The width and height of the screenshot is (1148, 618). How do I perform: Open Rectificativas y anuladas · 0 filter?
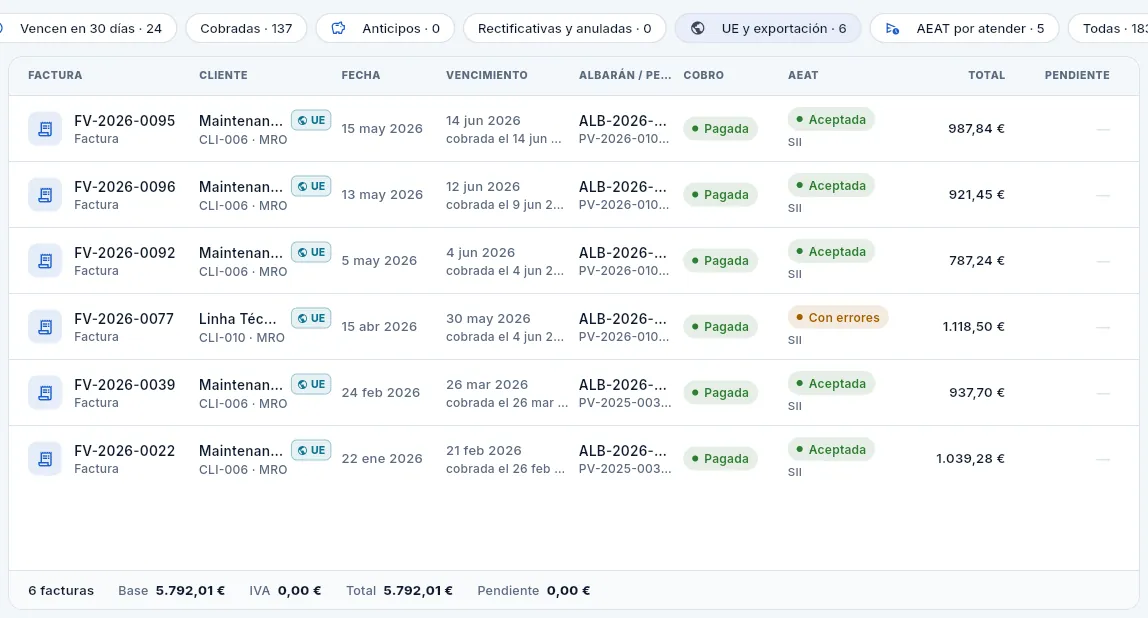point(564,29)
